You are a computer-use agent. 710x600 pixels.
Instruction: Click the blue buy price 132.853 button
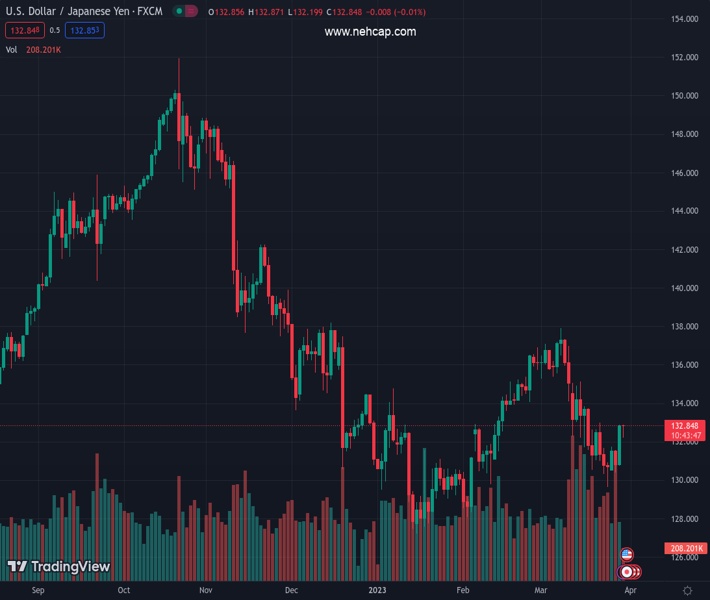86,30
